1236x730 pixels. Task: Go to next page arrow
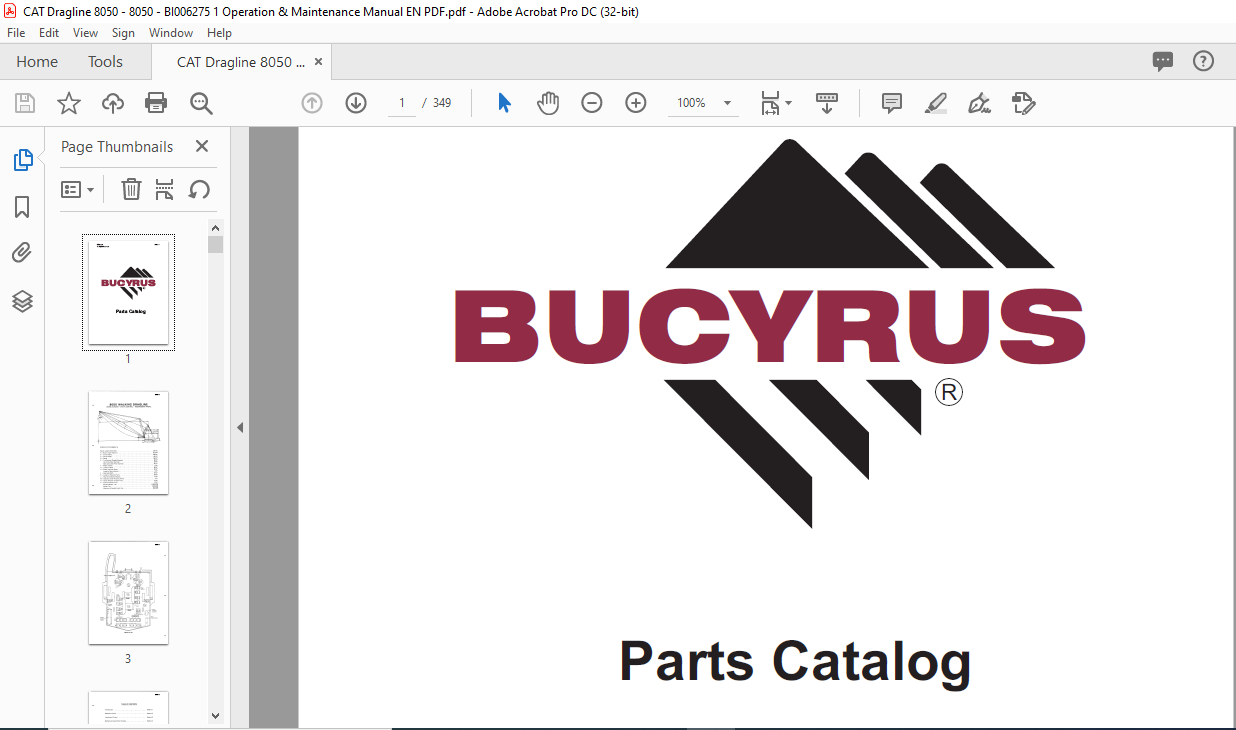pos(356,103)
